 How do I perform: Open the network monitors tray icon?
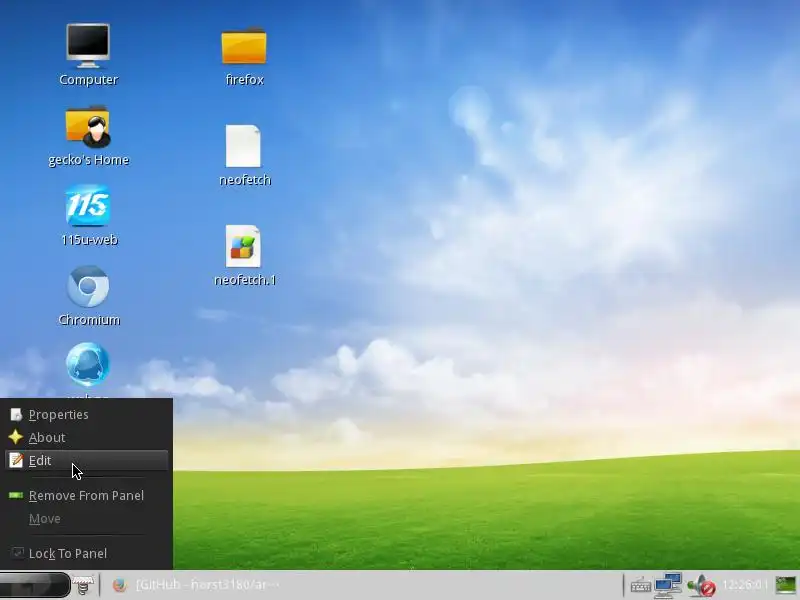click(x=668, y=585)
